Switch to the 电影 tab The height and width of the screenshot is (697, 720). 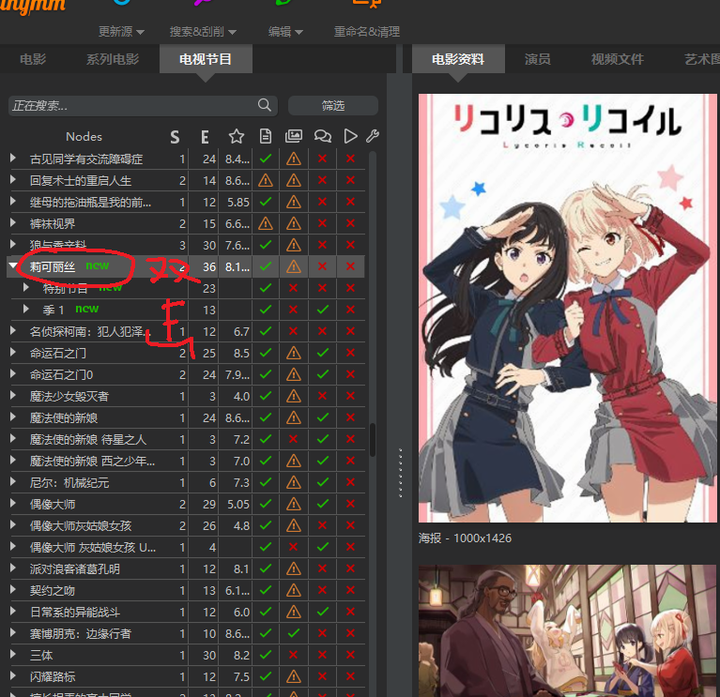(33, 59)
